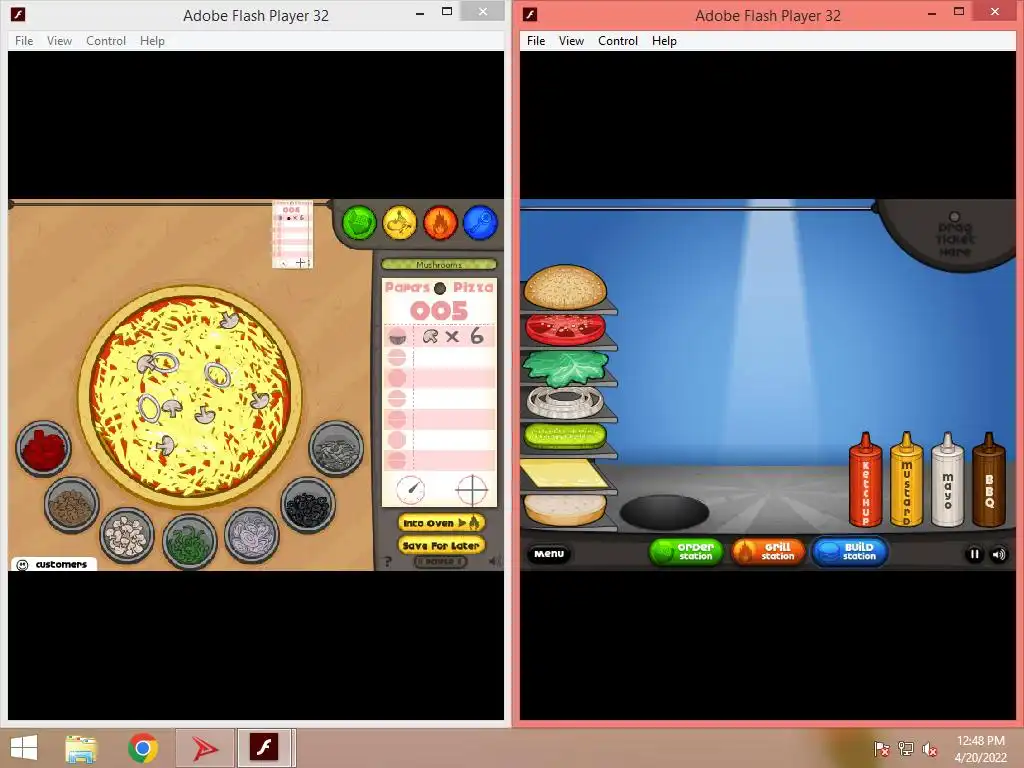Launch Google Chrome from taskbar
Viewport: 1024px width, 768px height.
pos(143,748)
